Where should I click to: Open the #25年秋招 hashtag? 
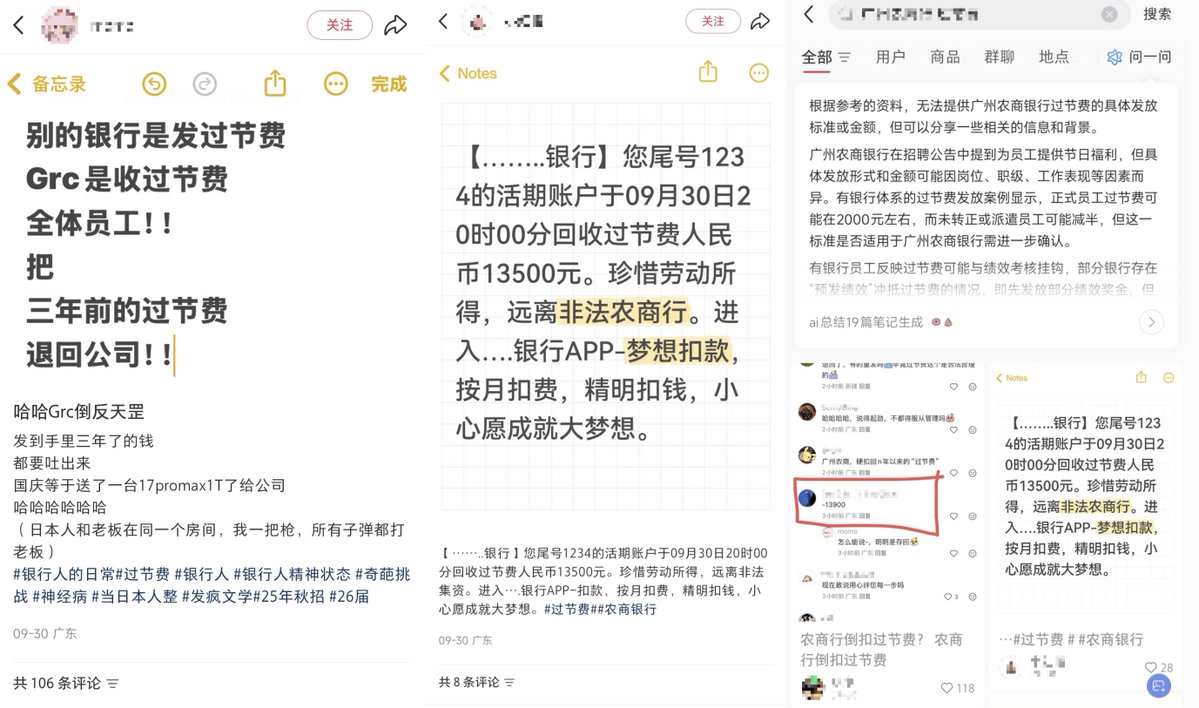click(289, 596)
